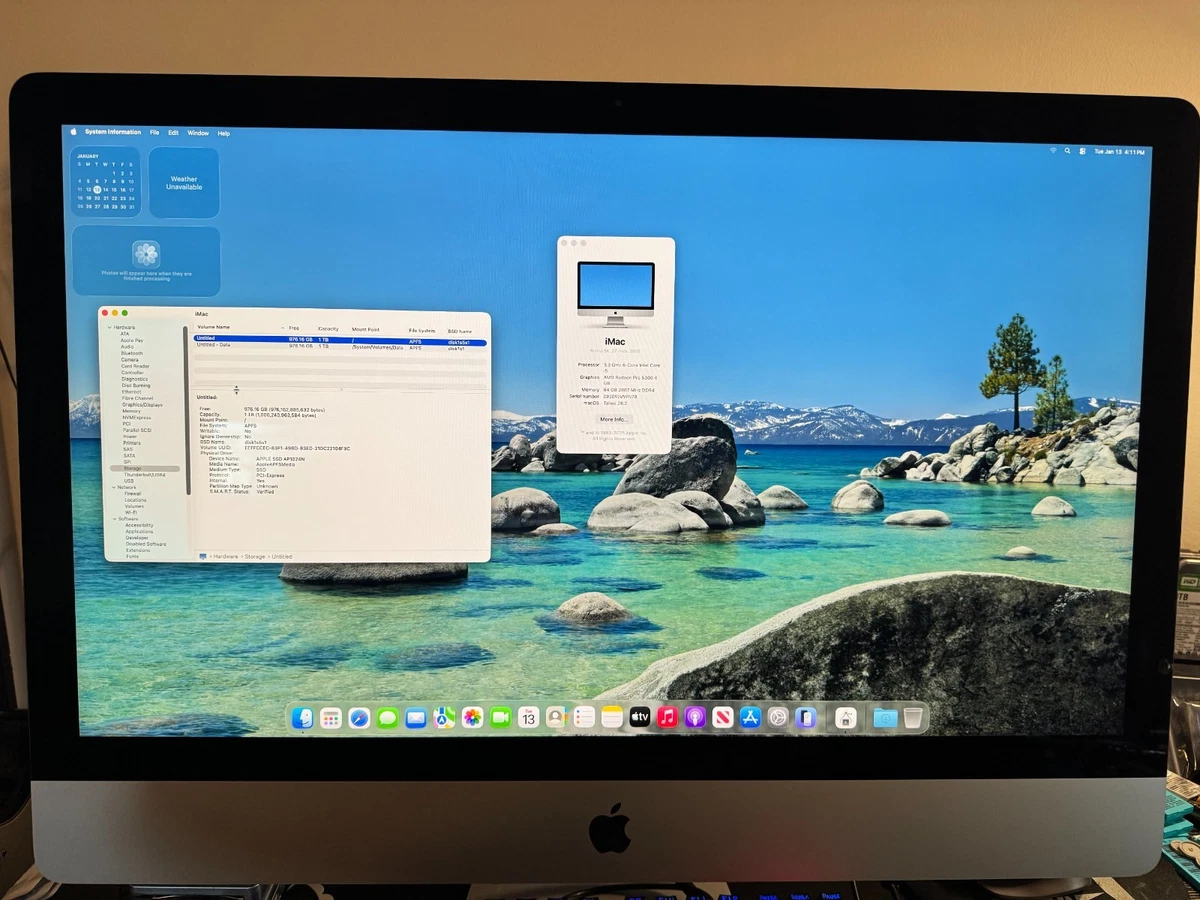
Task: Open Photos from the Dock
Action: (x=473, y=717)
